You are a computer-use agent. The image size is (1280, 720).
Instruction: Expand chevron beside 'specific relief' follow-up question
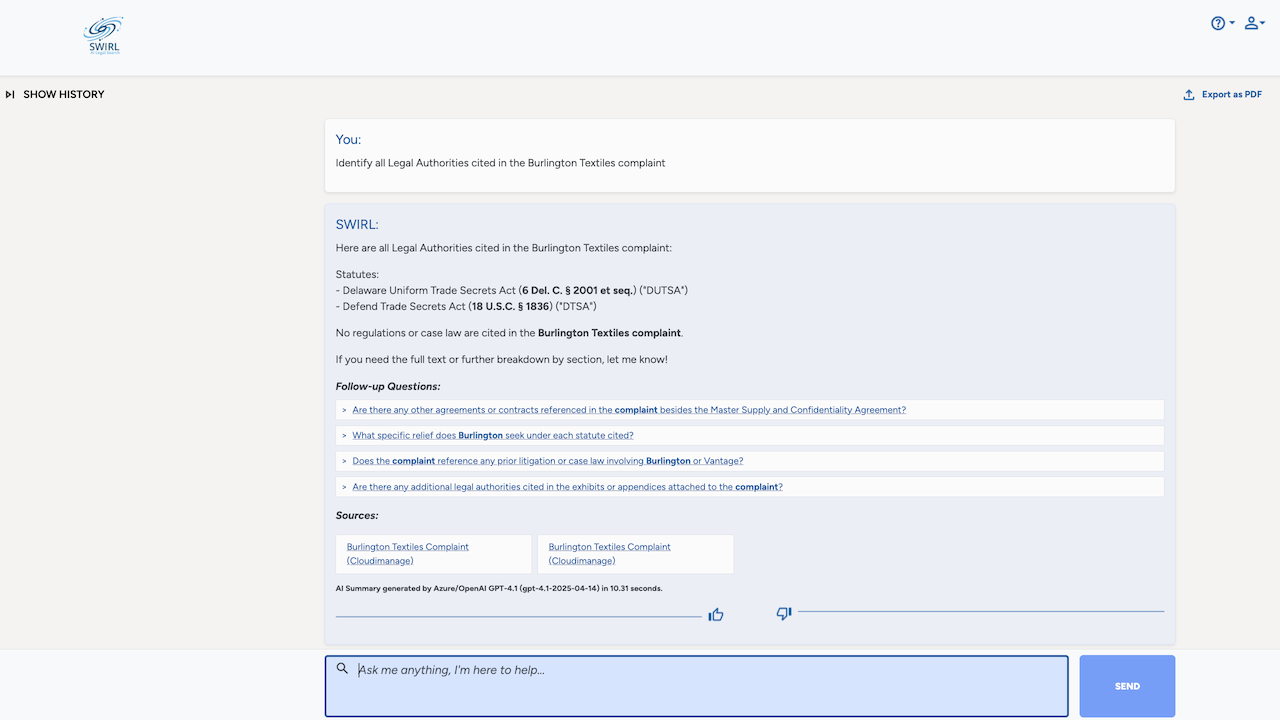pos(344,436)
